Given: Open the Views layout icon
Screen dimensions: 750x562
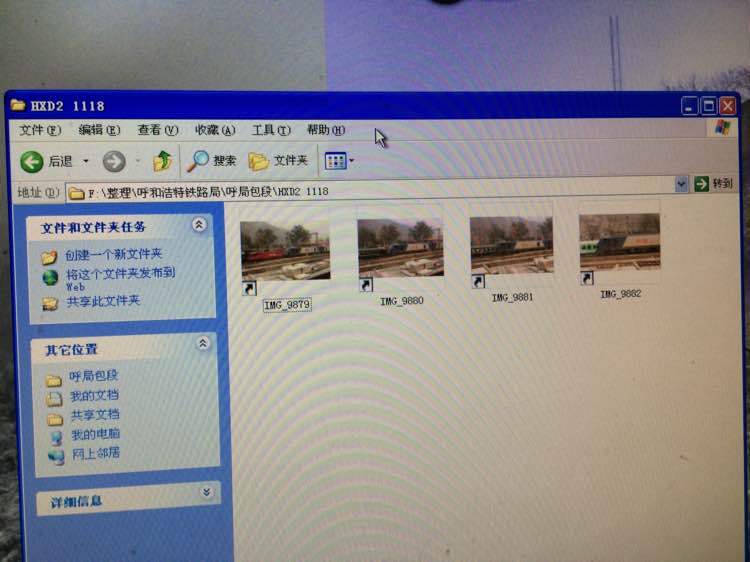Looking at the screenshot, I should [x=335, y=161].
